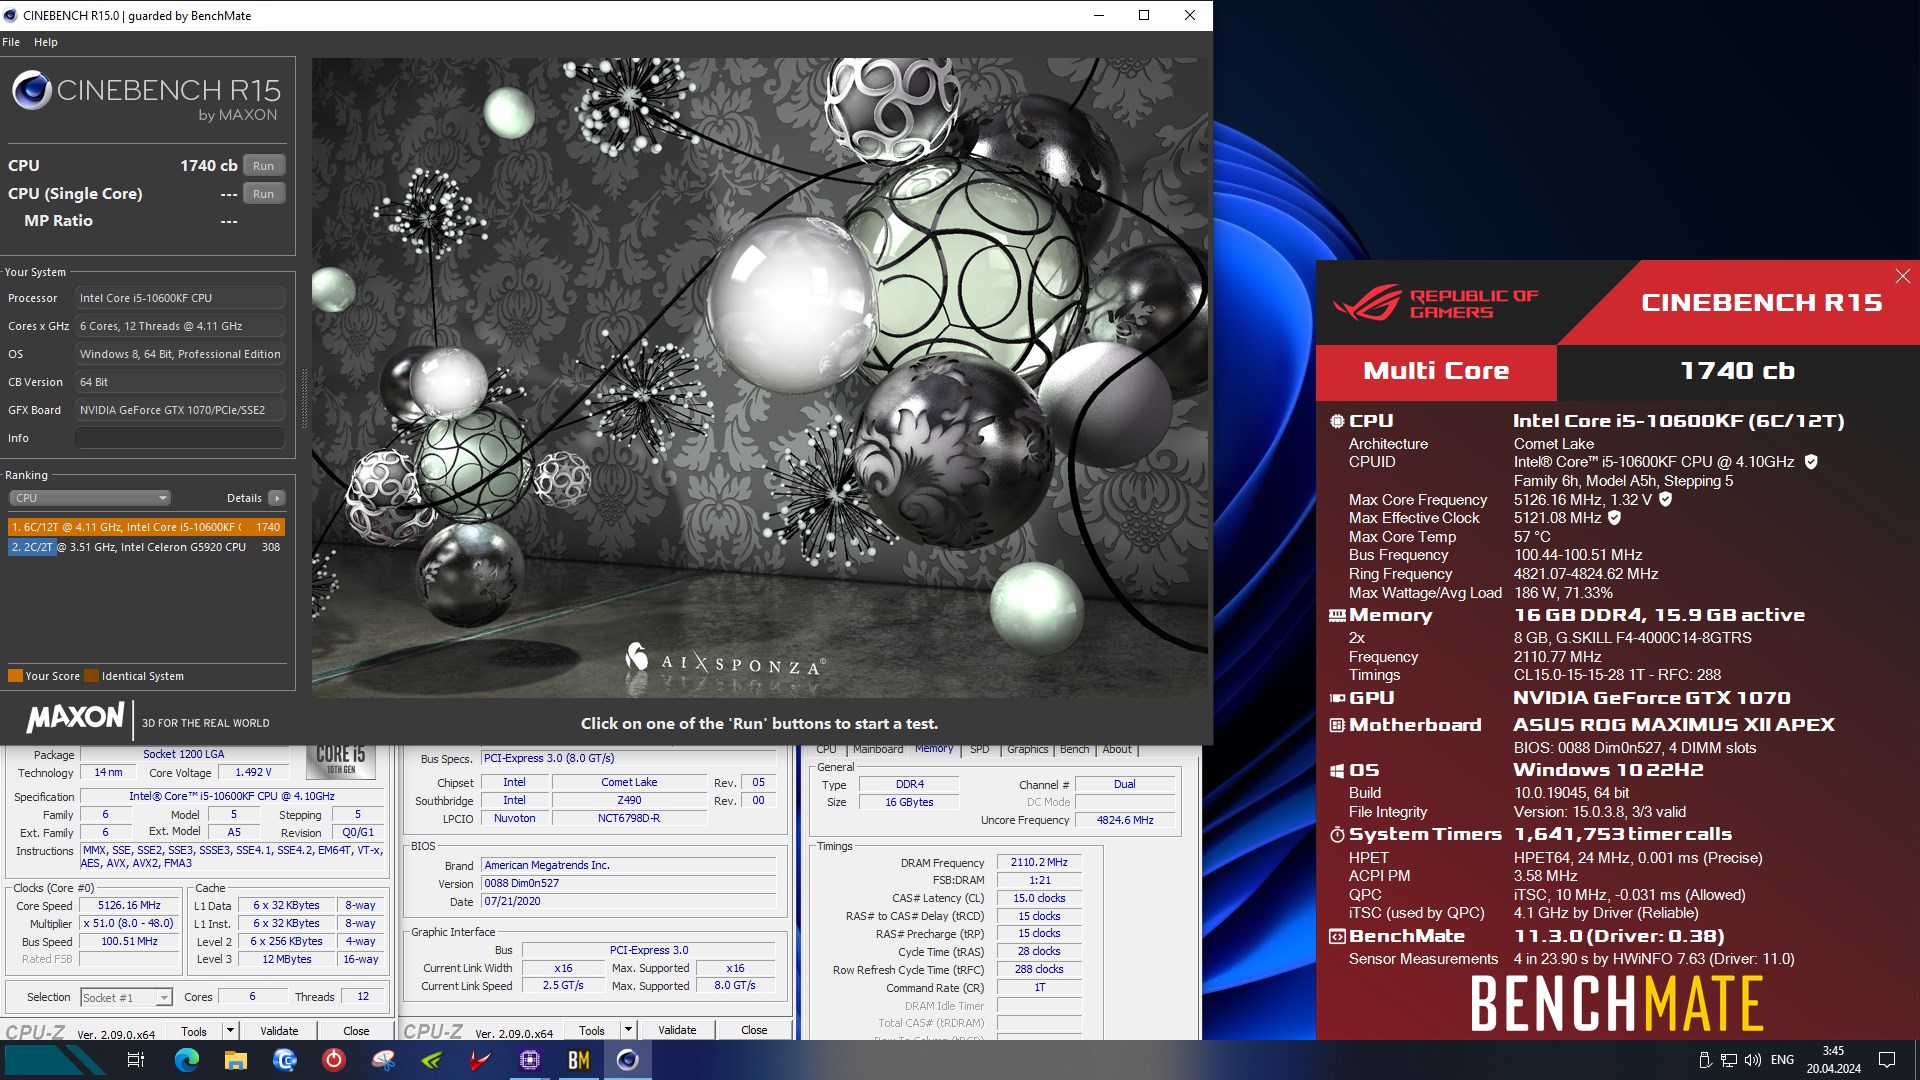Click Tools in the middle CPU-Z window
1920x1080 pixels.
click(x=592, y=1030)
